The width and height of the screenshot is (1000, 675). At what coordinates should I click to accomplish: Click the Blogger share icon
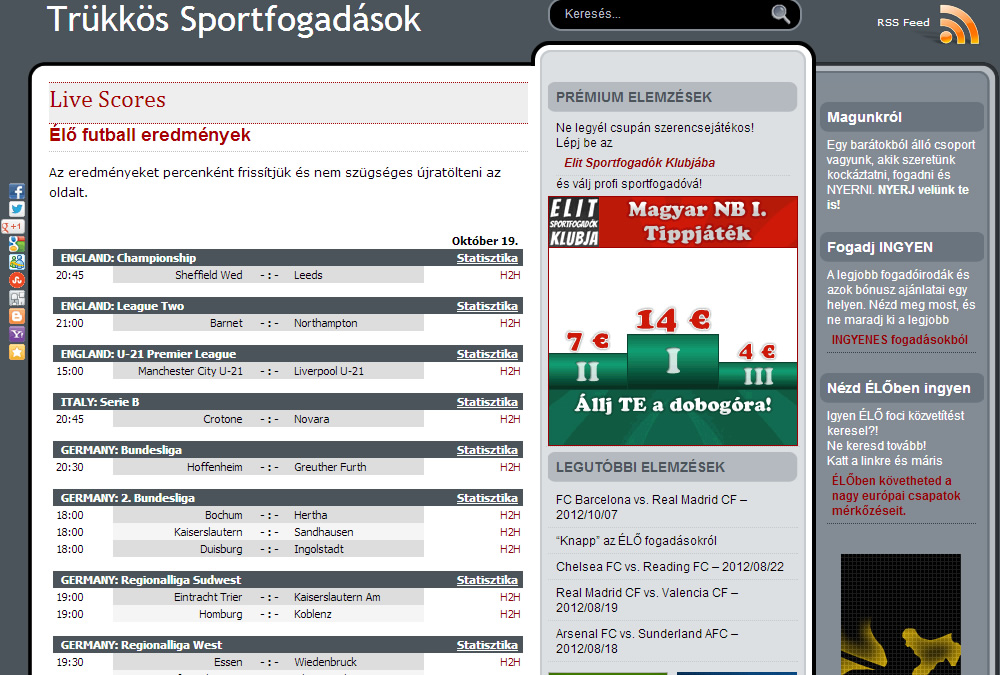point(17,315)
